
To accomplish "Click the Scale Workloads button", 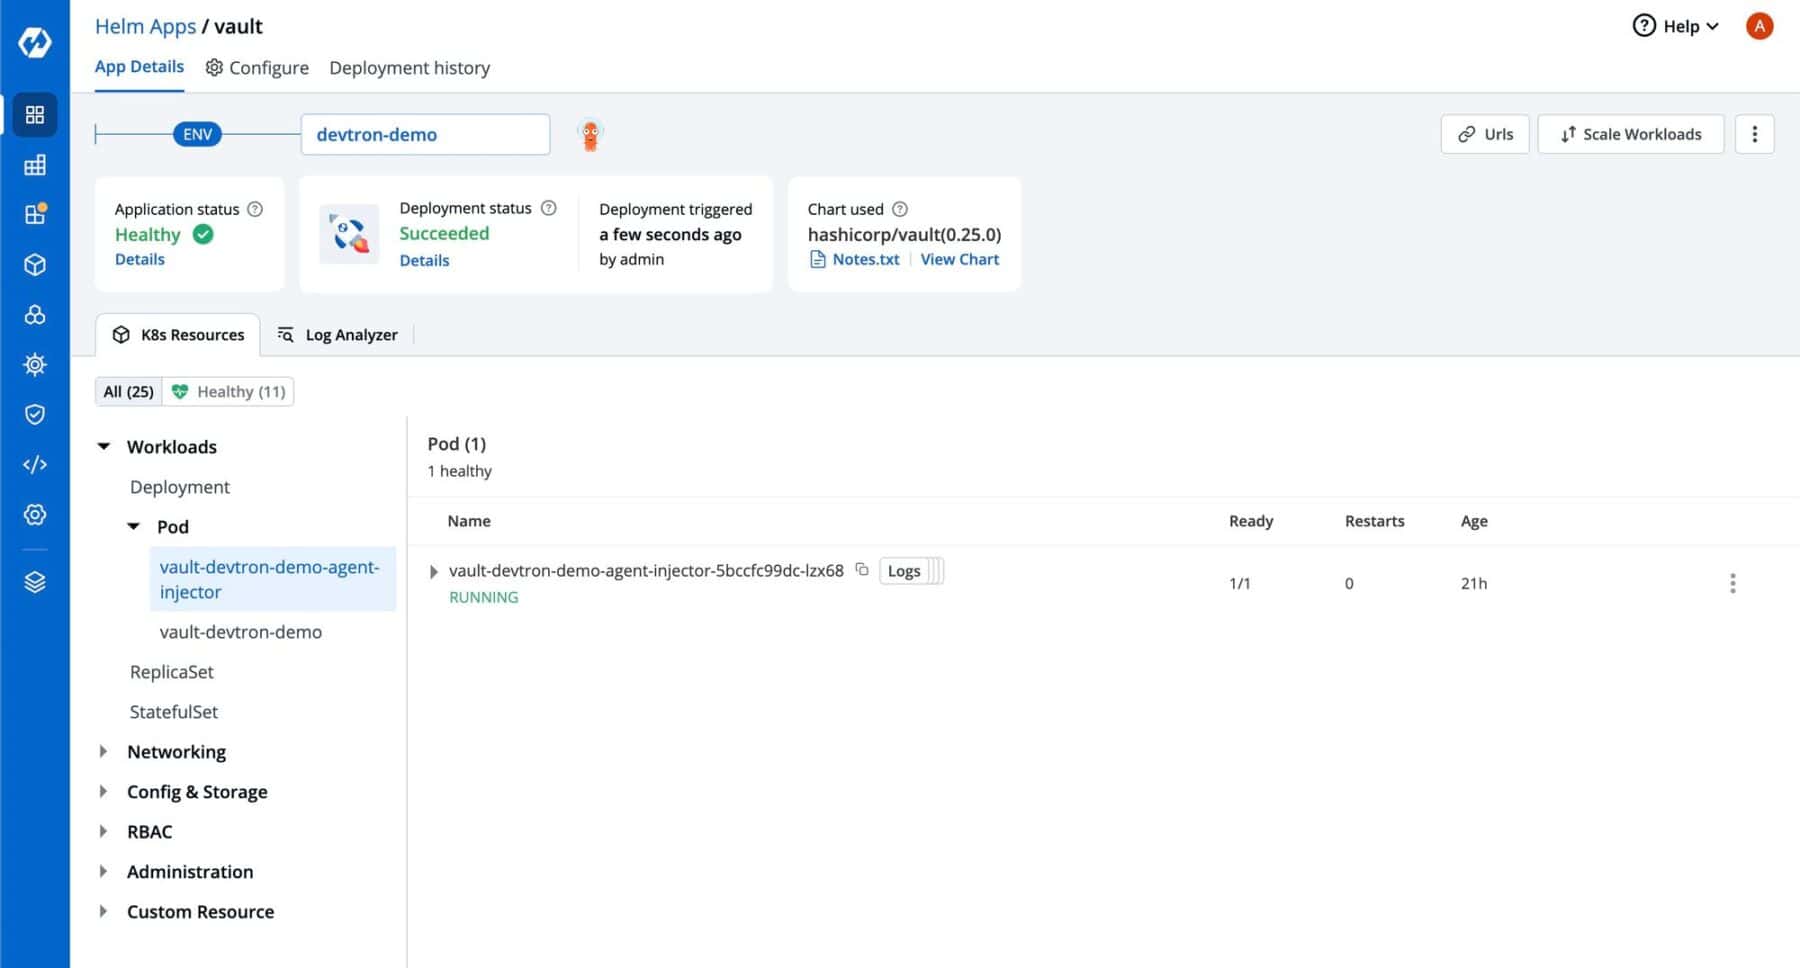I will pyautogui.click(x=1630, y=133).
